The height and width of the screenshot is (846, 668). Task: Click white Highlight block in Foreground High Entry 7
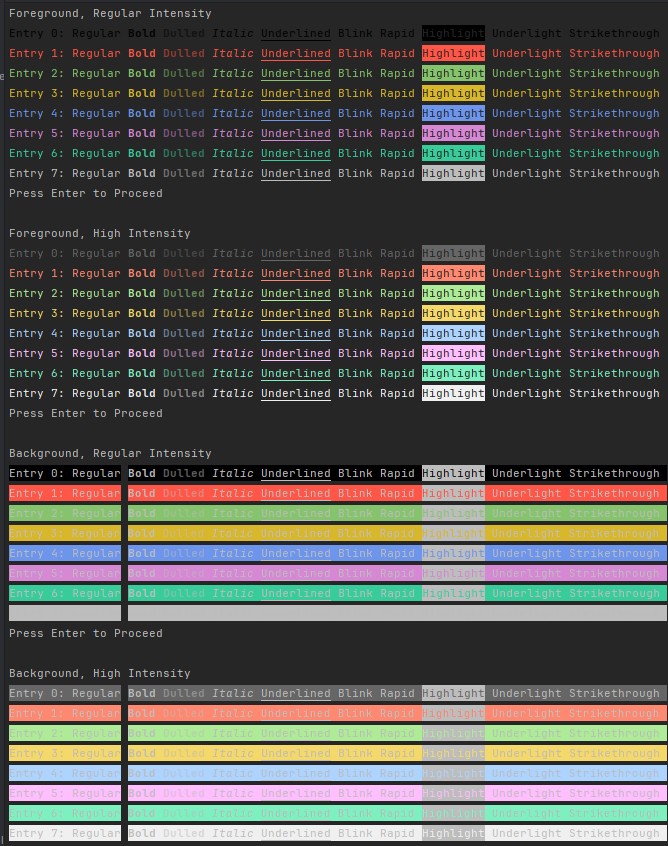(453, 394)
